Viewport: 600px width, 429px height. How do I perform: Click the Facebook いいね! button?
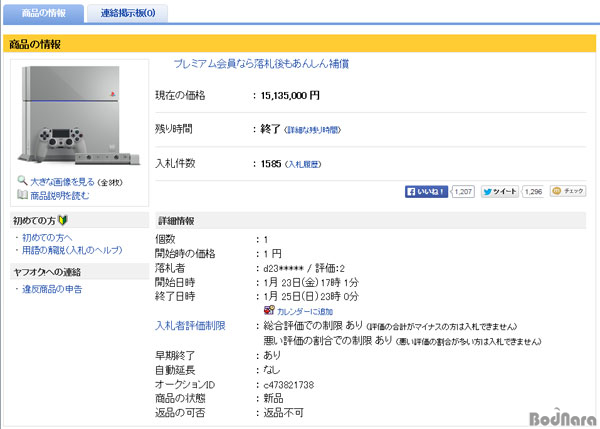(x=426, y=191)
